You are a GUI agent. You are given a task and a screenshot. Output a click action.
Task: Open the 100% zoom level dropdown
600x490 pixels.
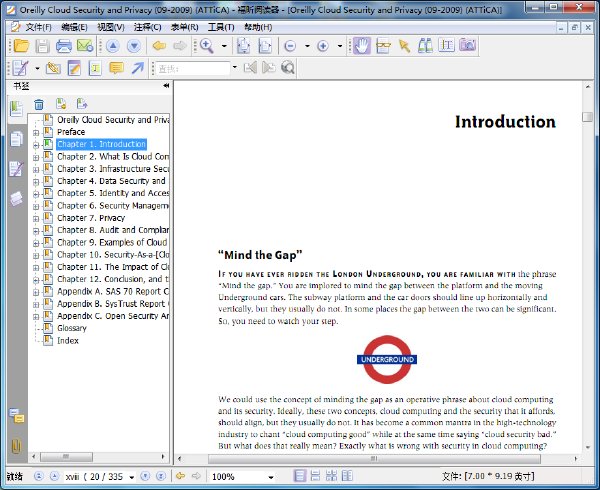[271, 477]
